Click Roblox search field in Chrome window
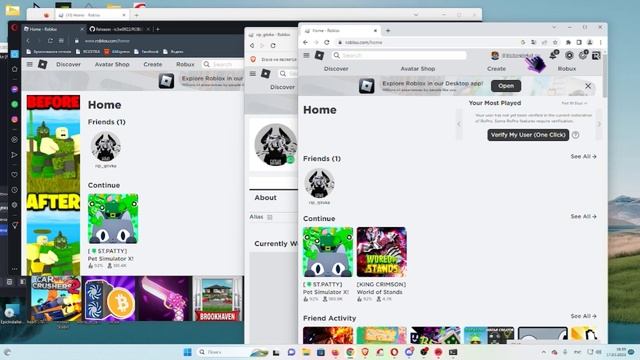640x360 pixels. point(399,55)
